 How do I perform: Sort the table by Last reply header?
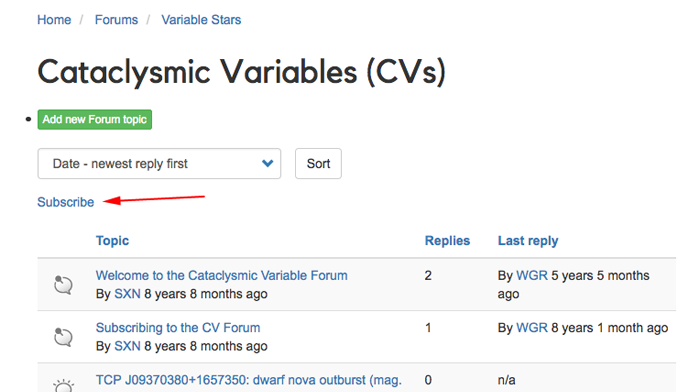point(528,241)
